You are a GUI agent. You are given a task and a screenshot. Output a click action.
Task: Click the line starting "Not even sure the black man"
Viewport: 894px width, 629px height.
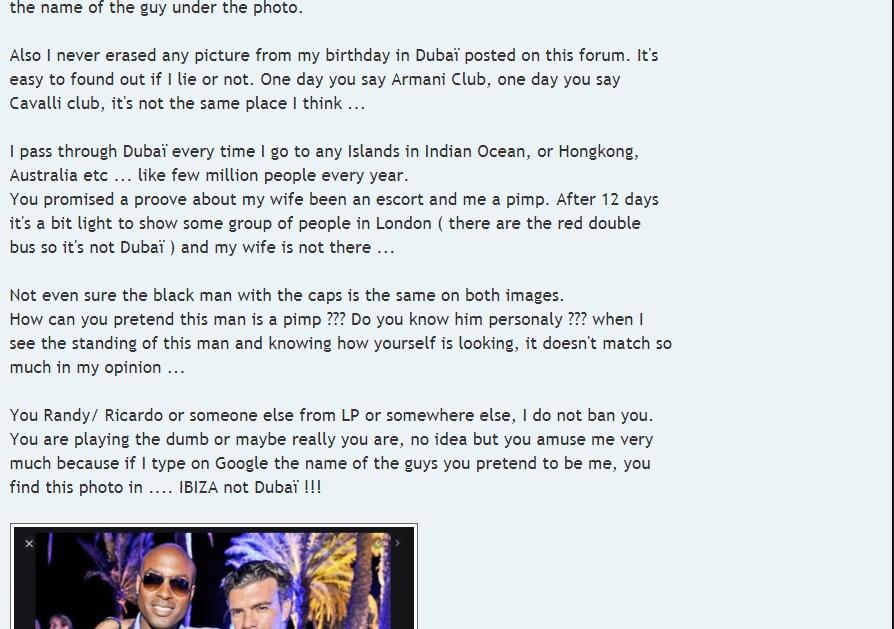pos(287,295)
